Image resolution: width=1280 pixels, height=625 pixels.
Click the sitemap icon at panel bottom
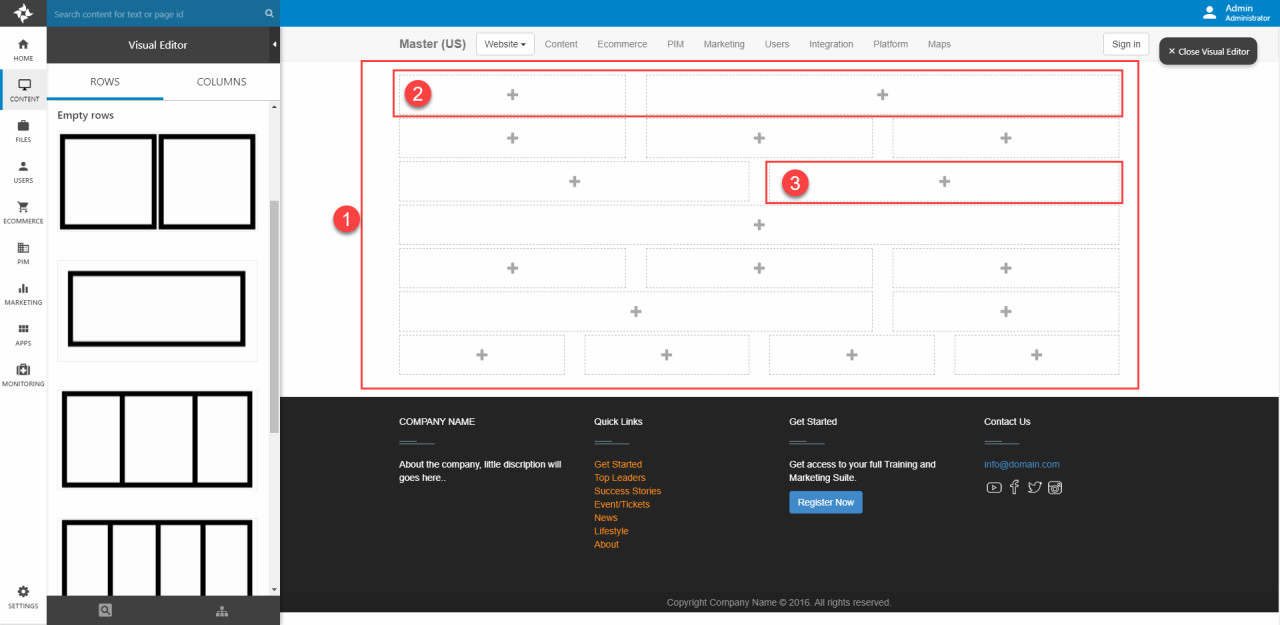coord(221,610)
